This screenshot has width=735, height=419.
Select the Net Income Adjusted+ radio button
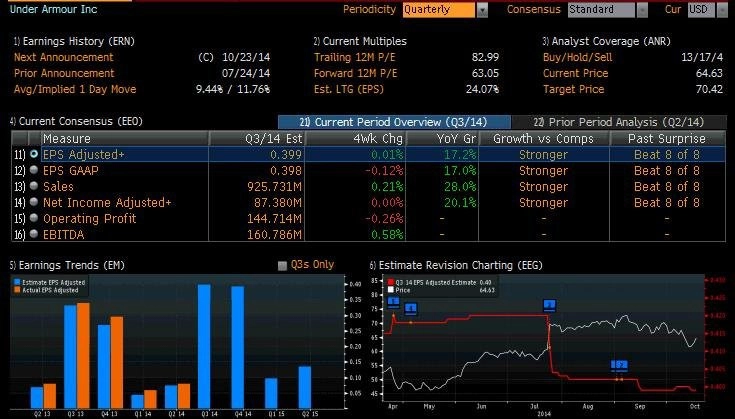[34, 202]
